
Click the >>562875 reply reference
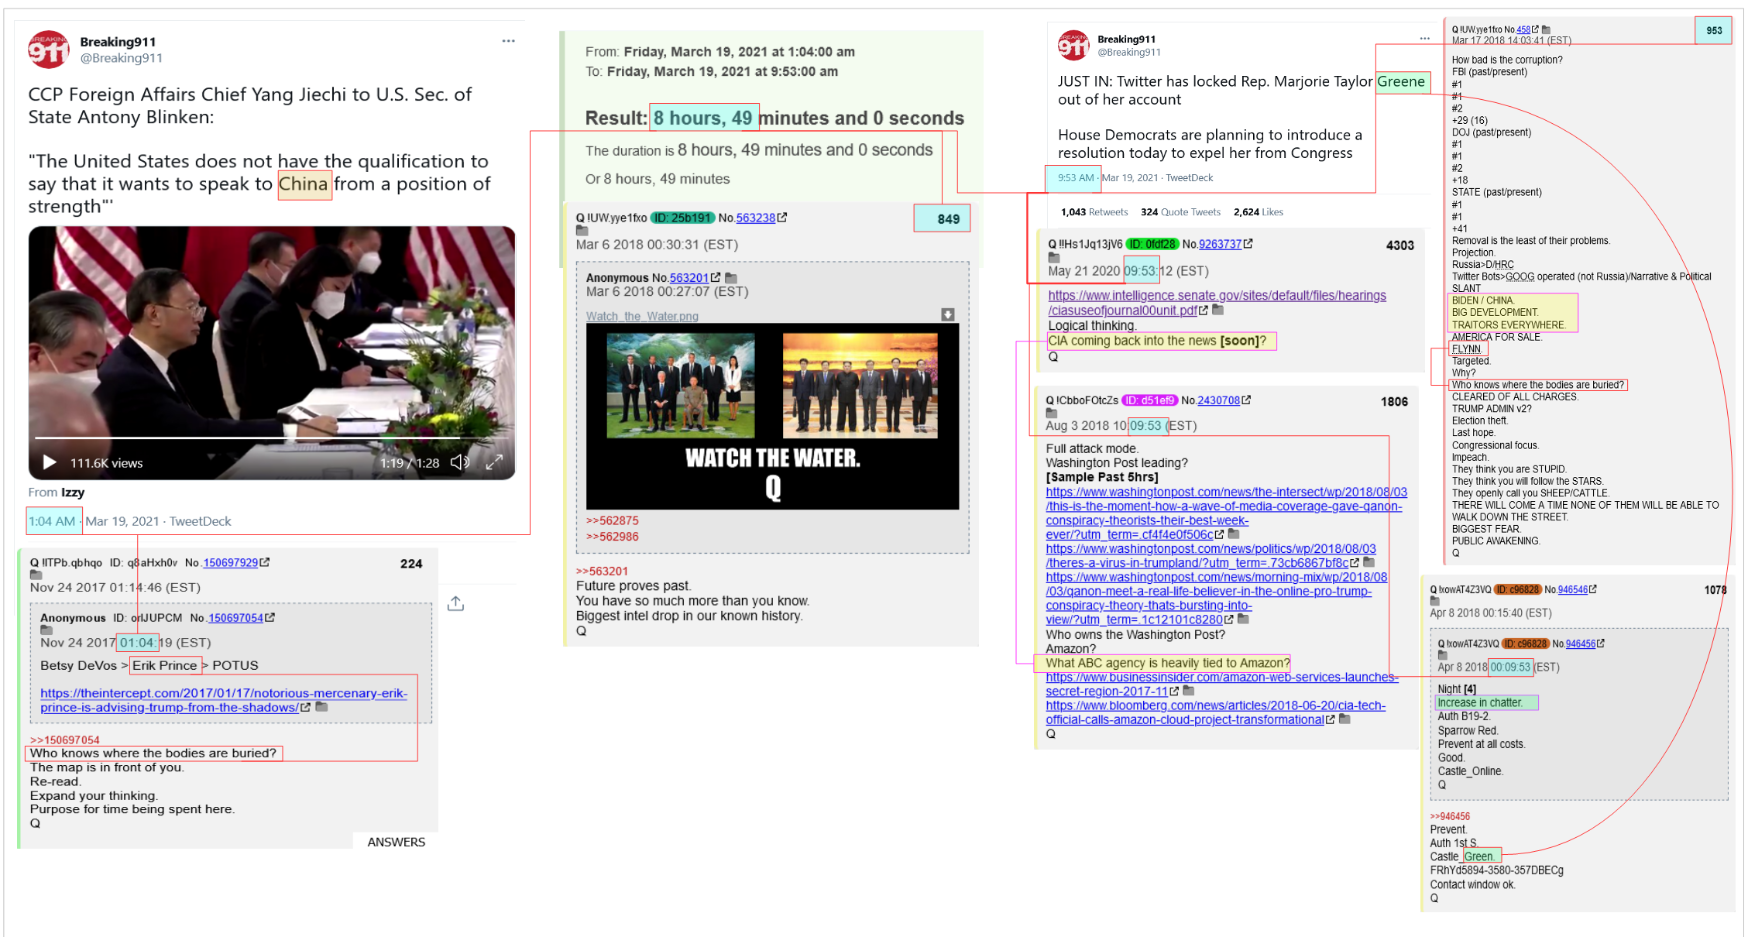[612, 521]
